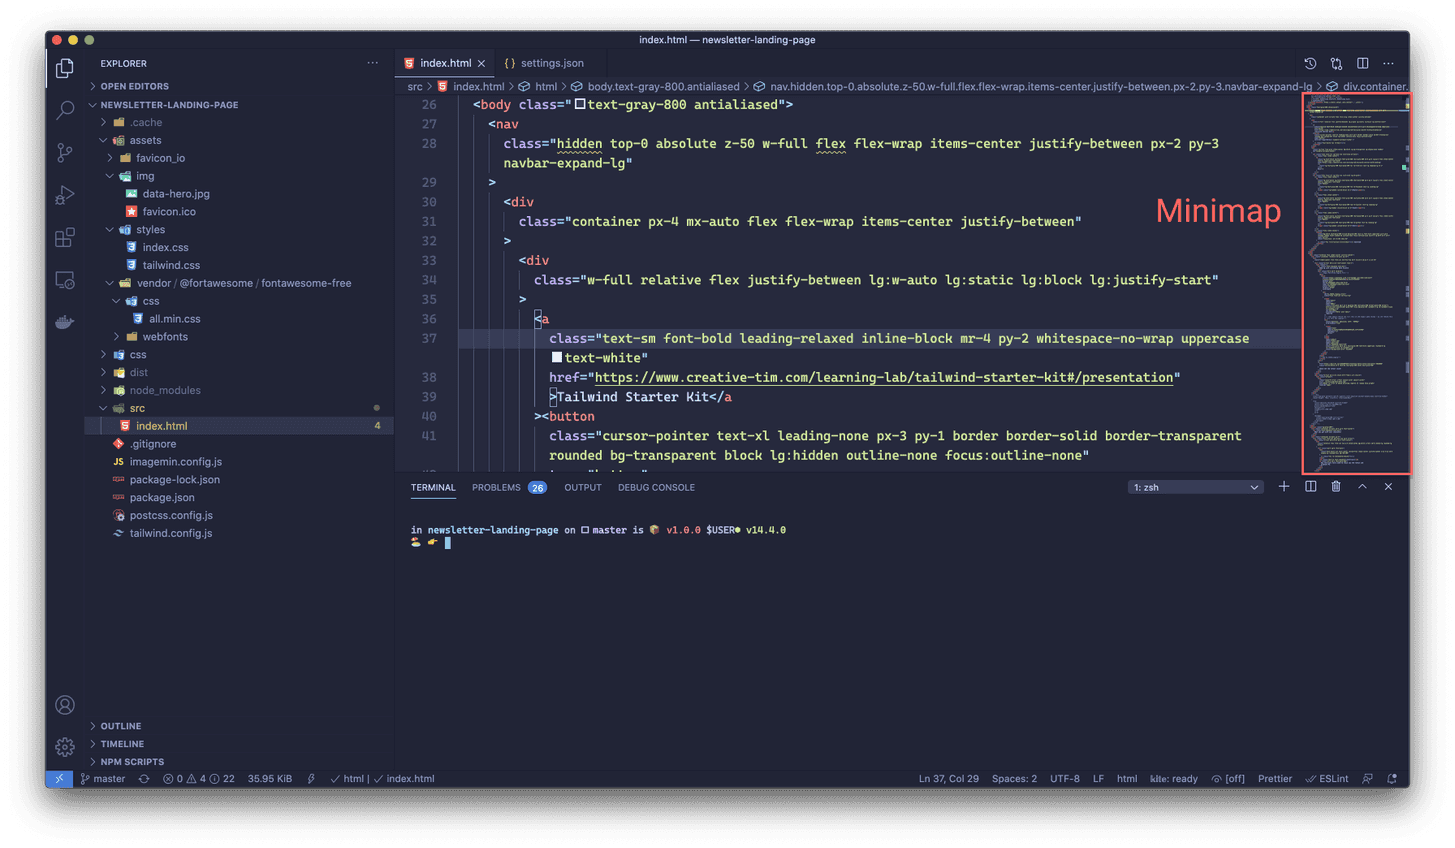Click the Ln 37, Col 29 status indicator
Viewport: 1455px width, 848px height.
[x=948, y=778]
